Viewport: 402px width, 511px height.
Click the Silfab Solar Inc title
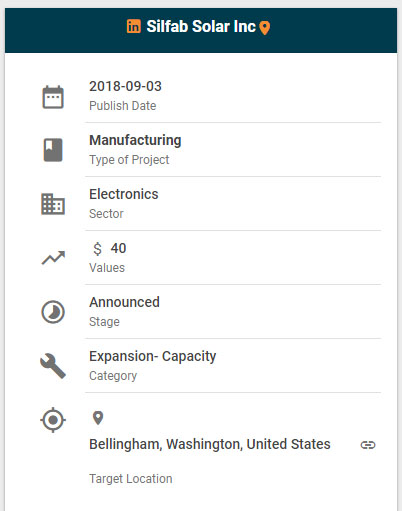point(201,27)
